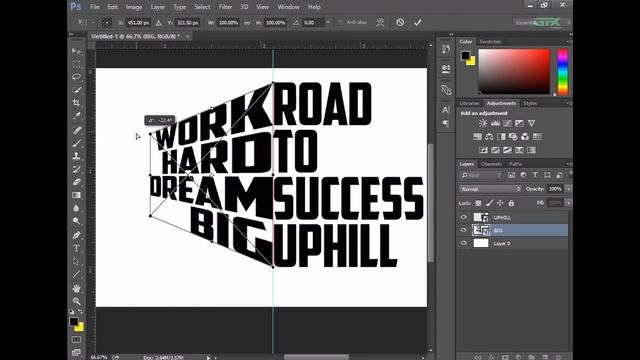Hide the BIG layer
The image size is (640, 360).
tap(464, 230)
